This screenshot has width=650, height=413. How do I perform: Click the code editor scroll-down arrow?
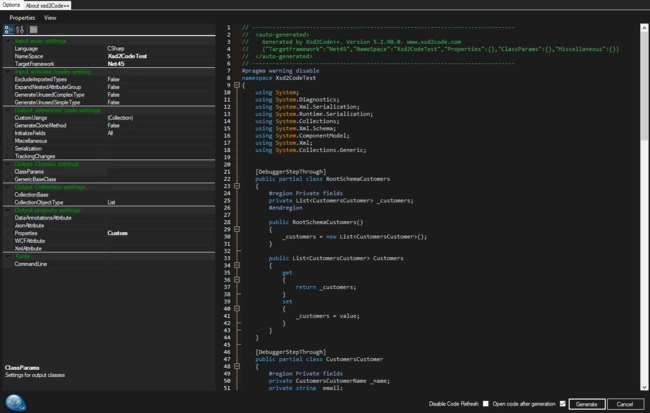[x=644, y=387]
